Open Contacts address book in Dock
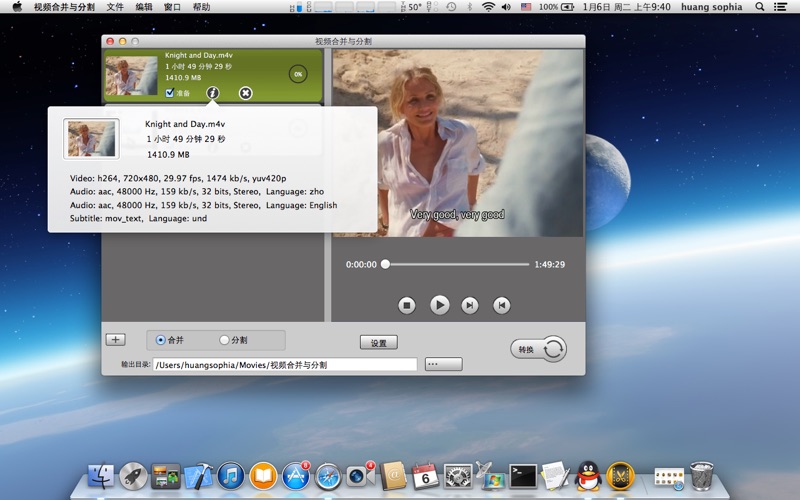800x500 pixels. coord(393,477)
